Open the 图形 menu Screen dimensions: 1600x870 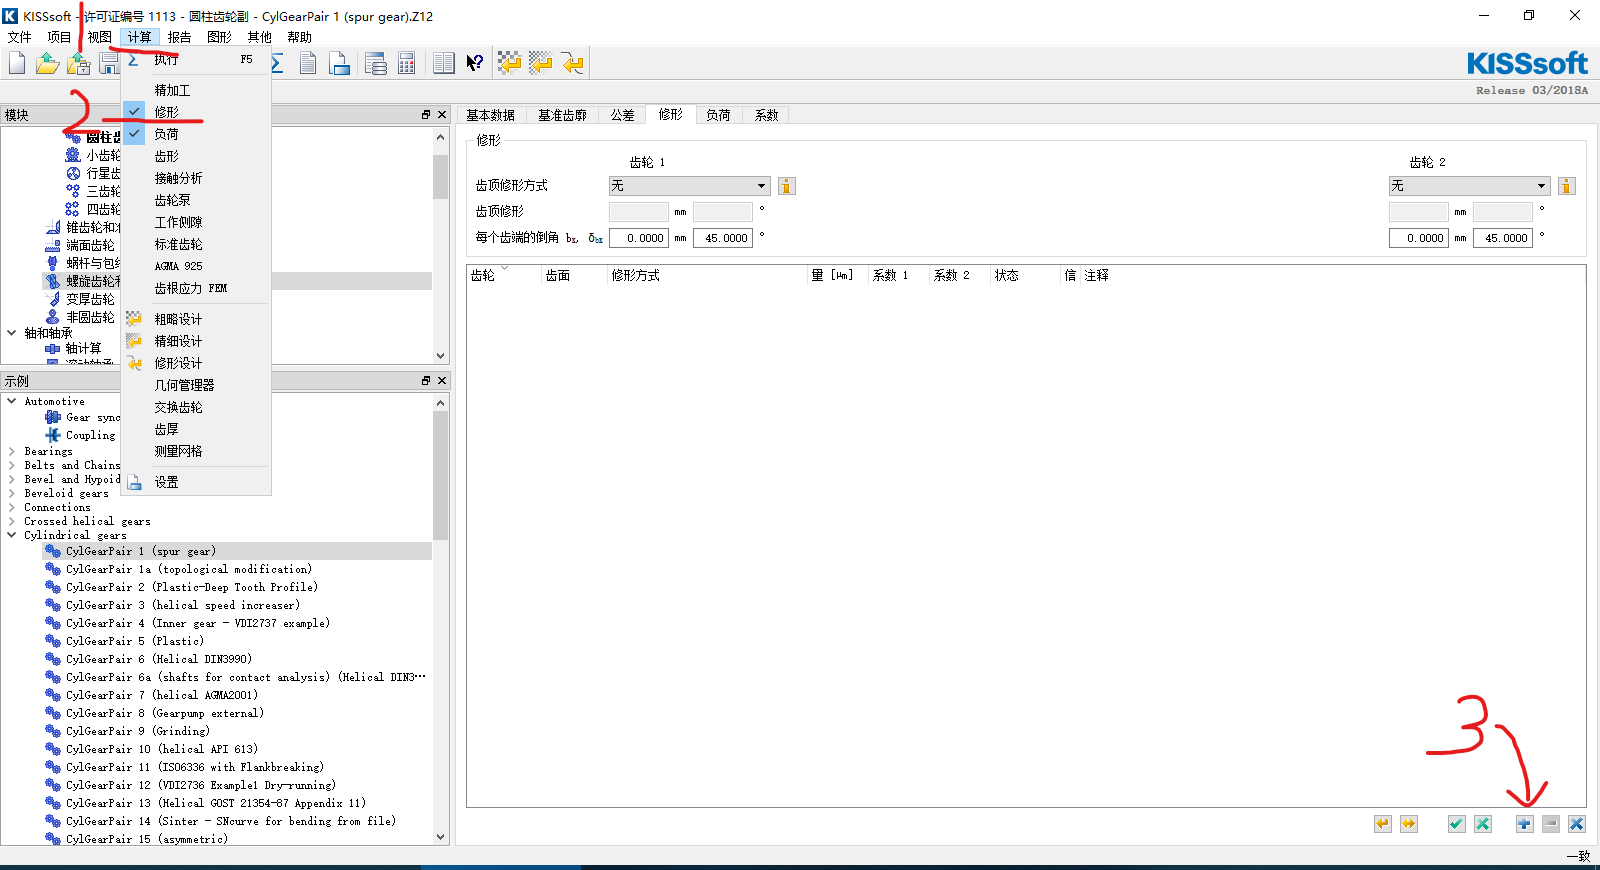219,37
